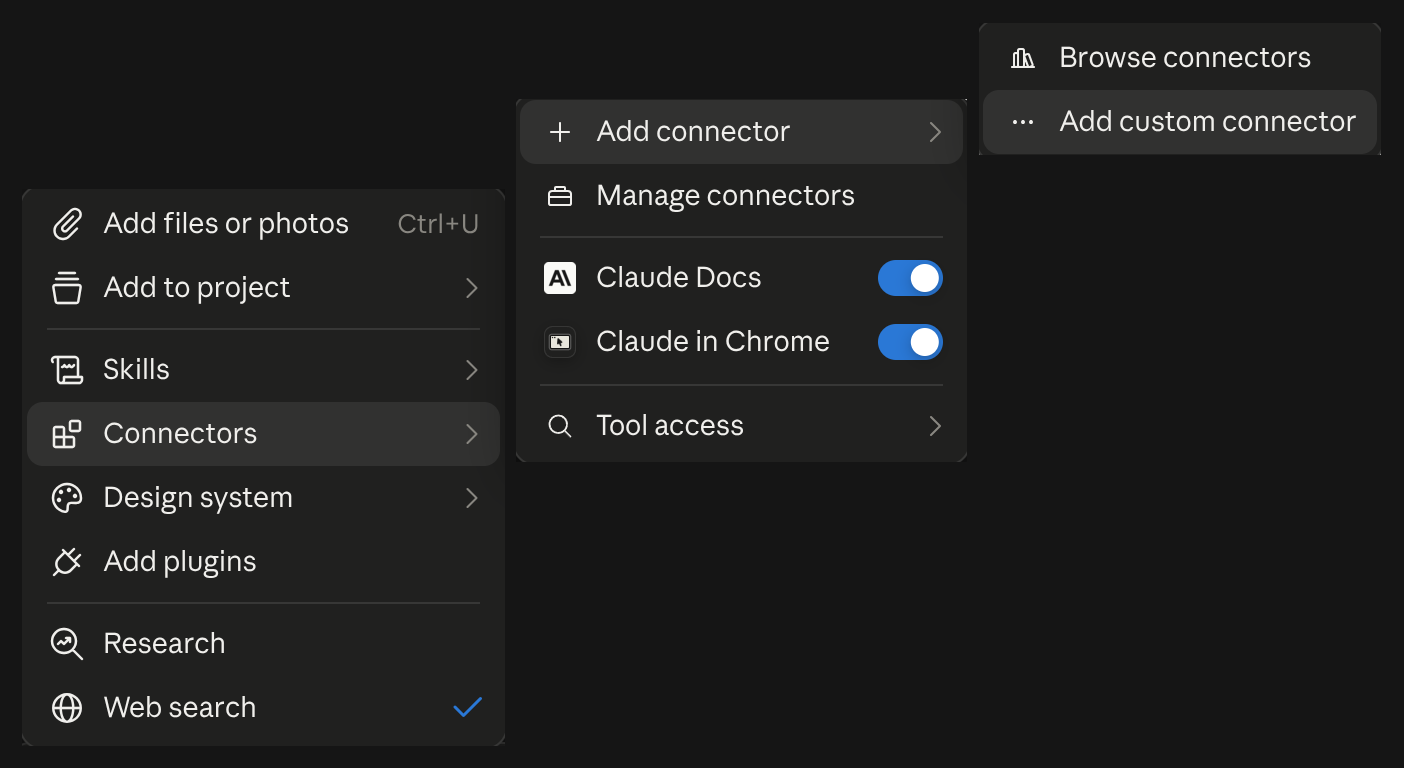Open the Design system entry
The height and width of the screenshot is (768, 1404).
tap(263, 498)
